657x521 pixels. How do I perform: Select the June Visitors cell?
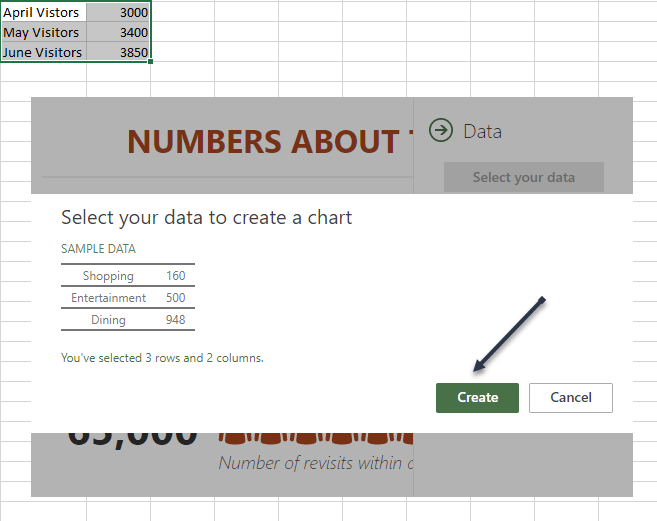pos(44,52)
